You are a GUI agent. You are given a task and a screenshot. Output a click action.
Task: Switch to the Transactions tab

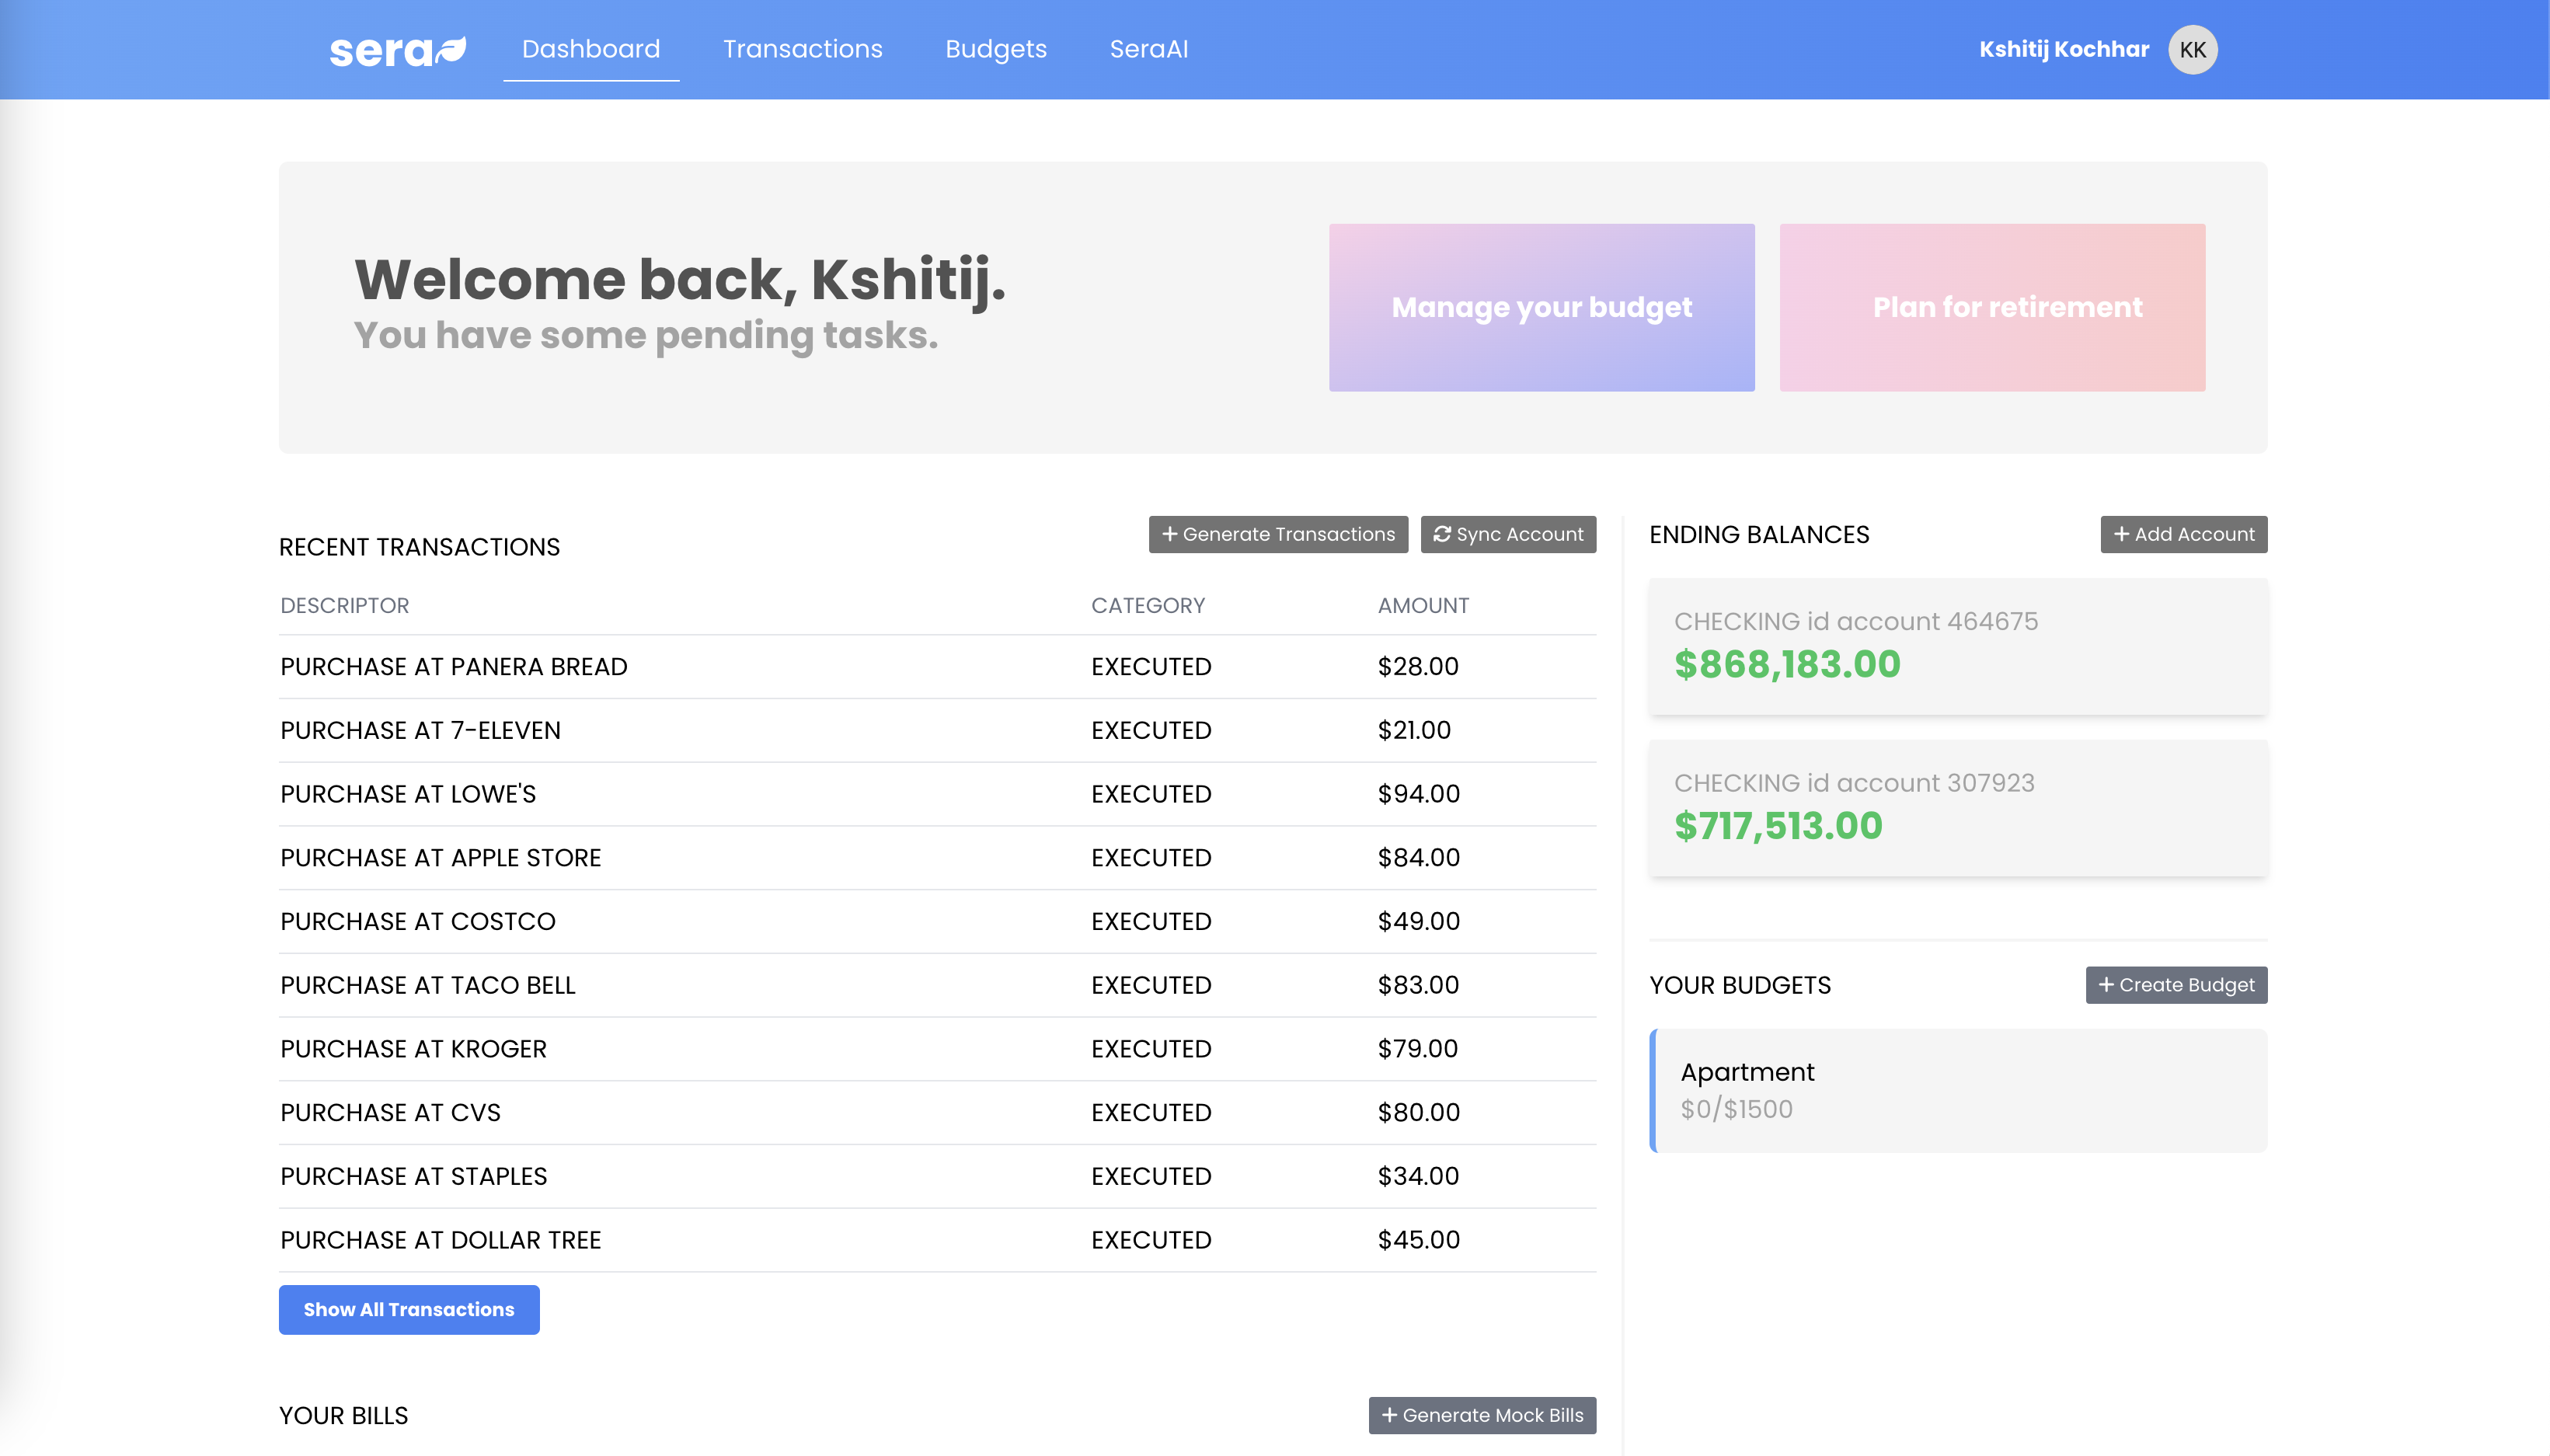(x=802, y=49)
